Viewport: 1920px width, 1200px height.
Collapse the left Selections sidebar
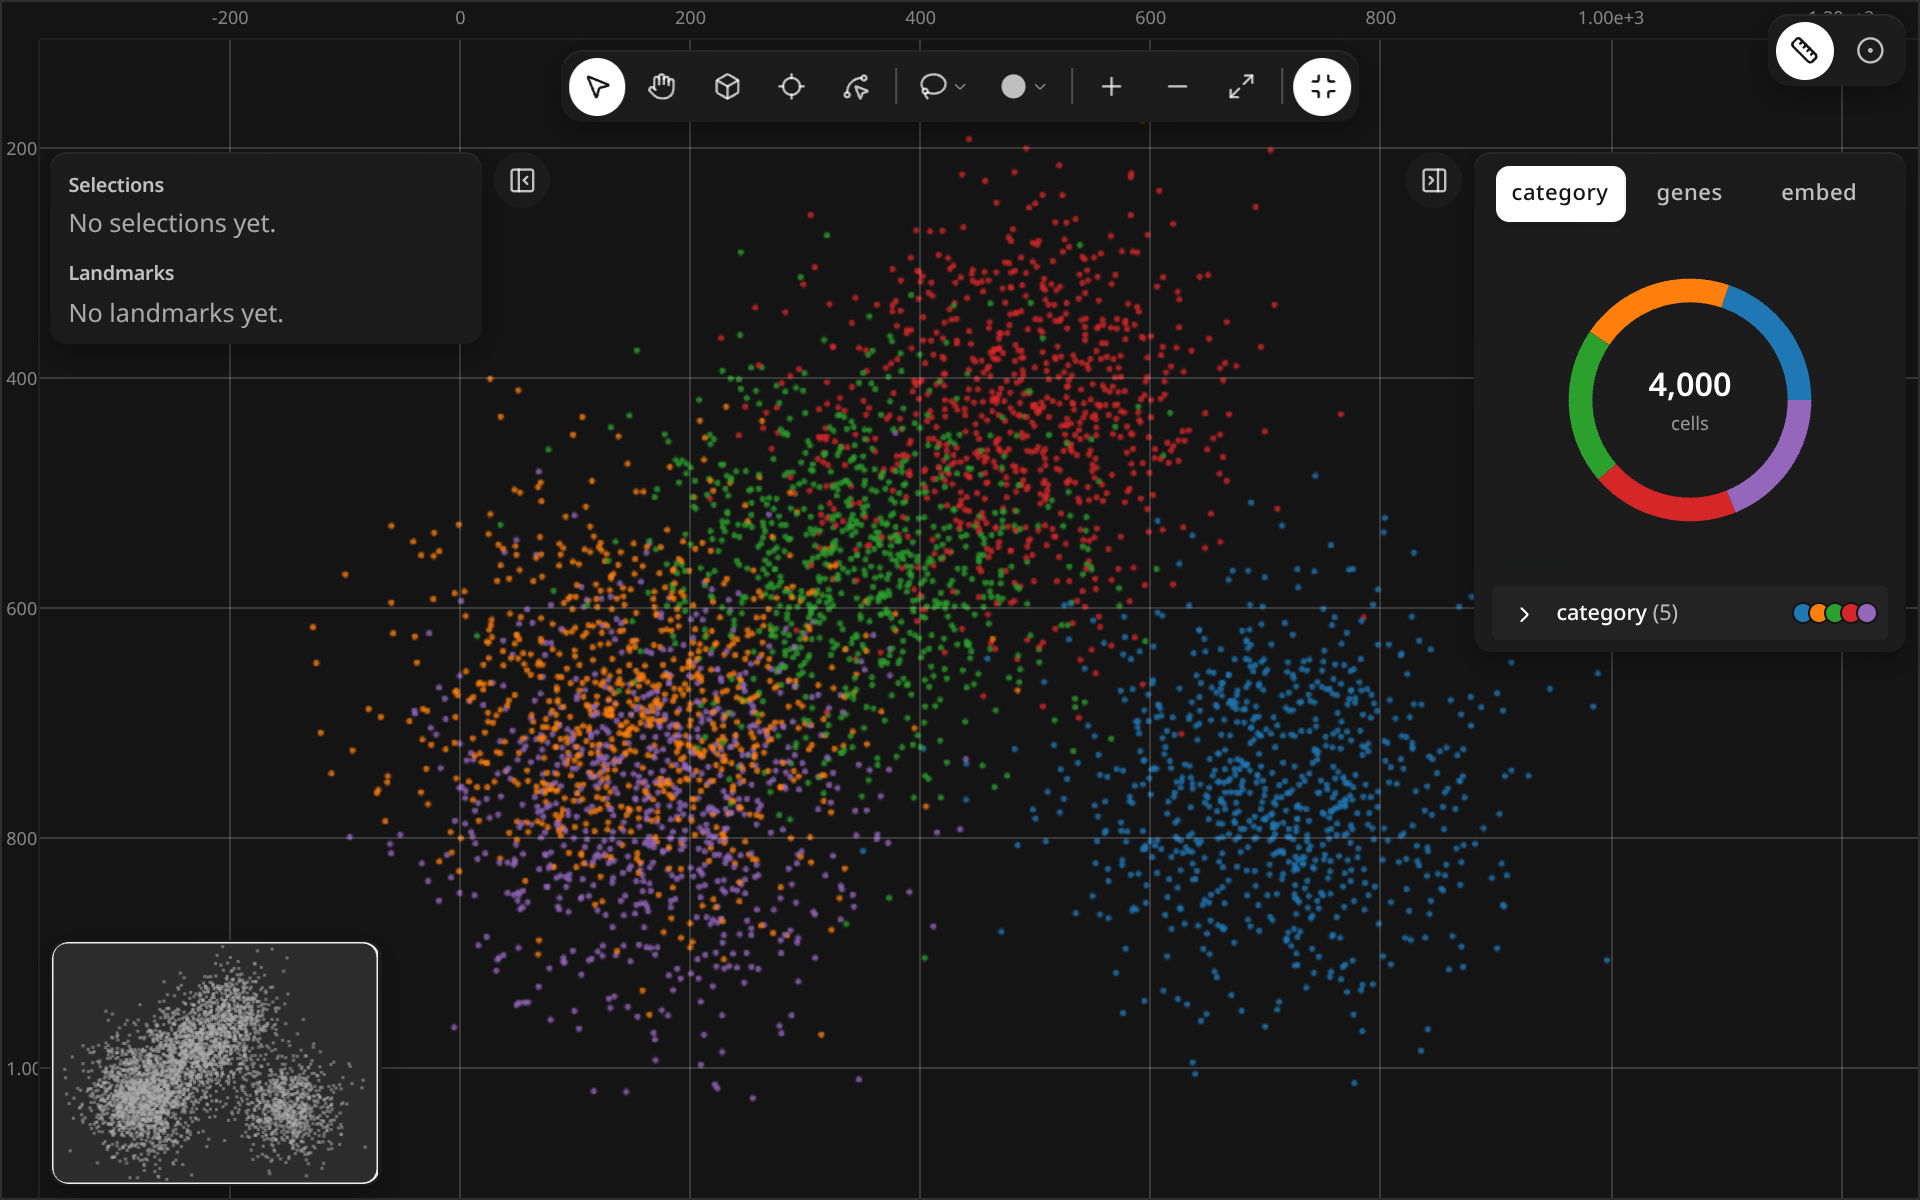[x=522, y=180]
